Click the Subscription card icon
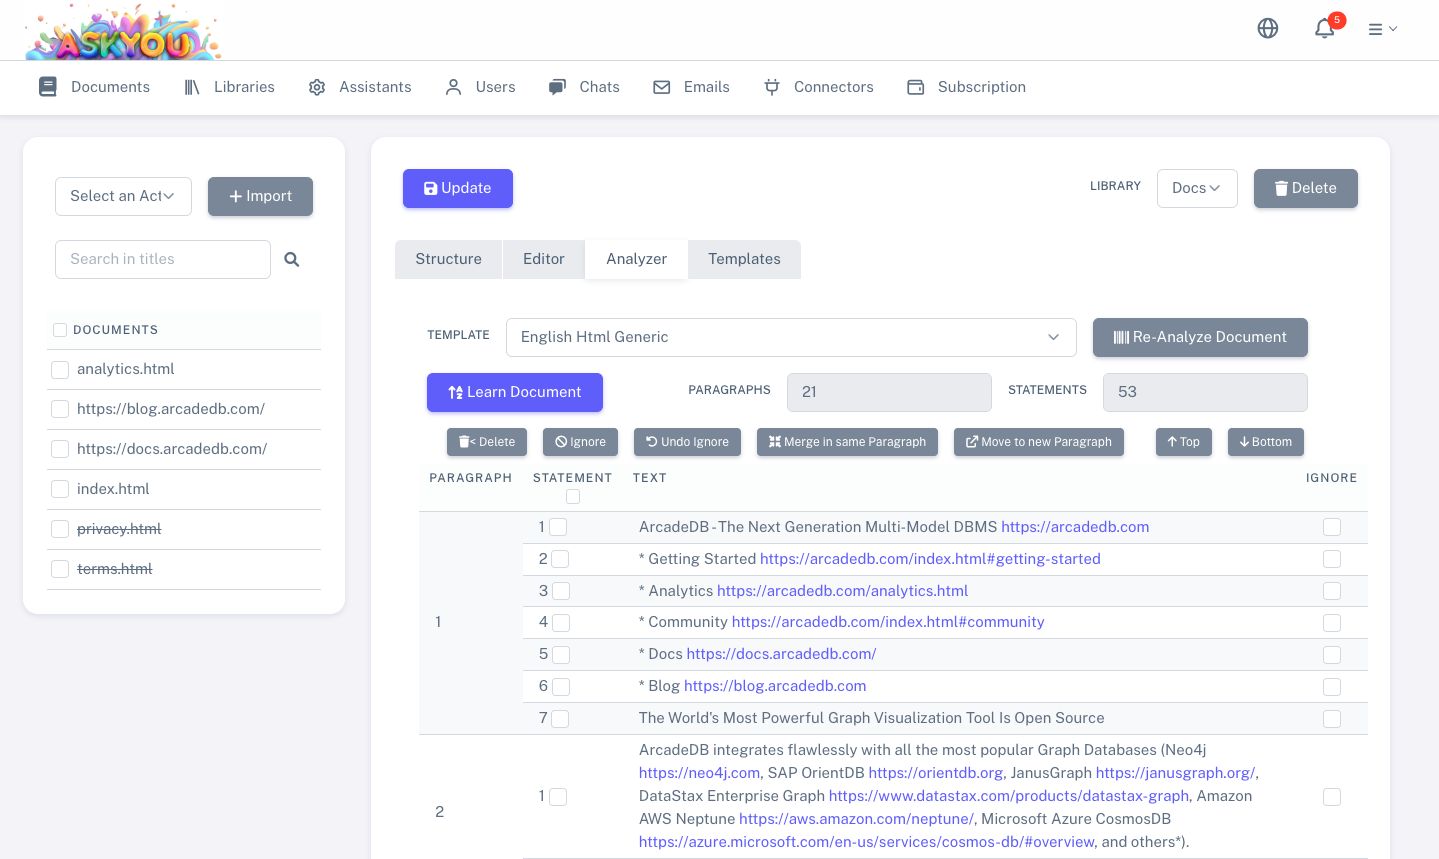Screen dimensions: 1439x859 pyautogui.click(x=916, y=87)
